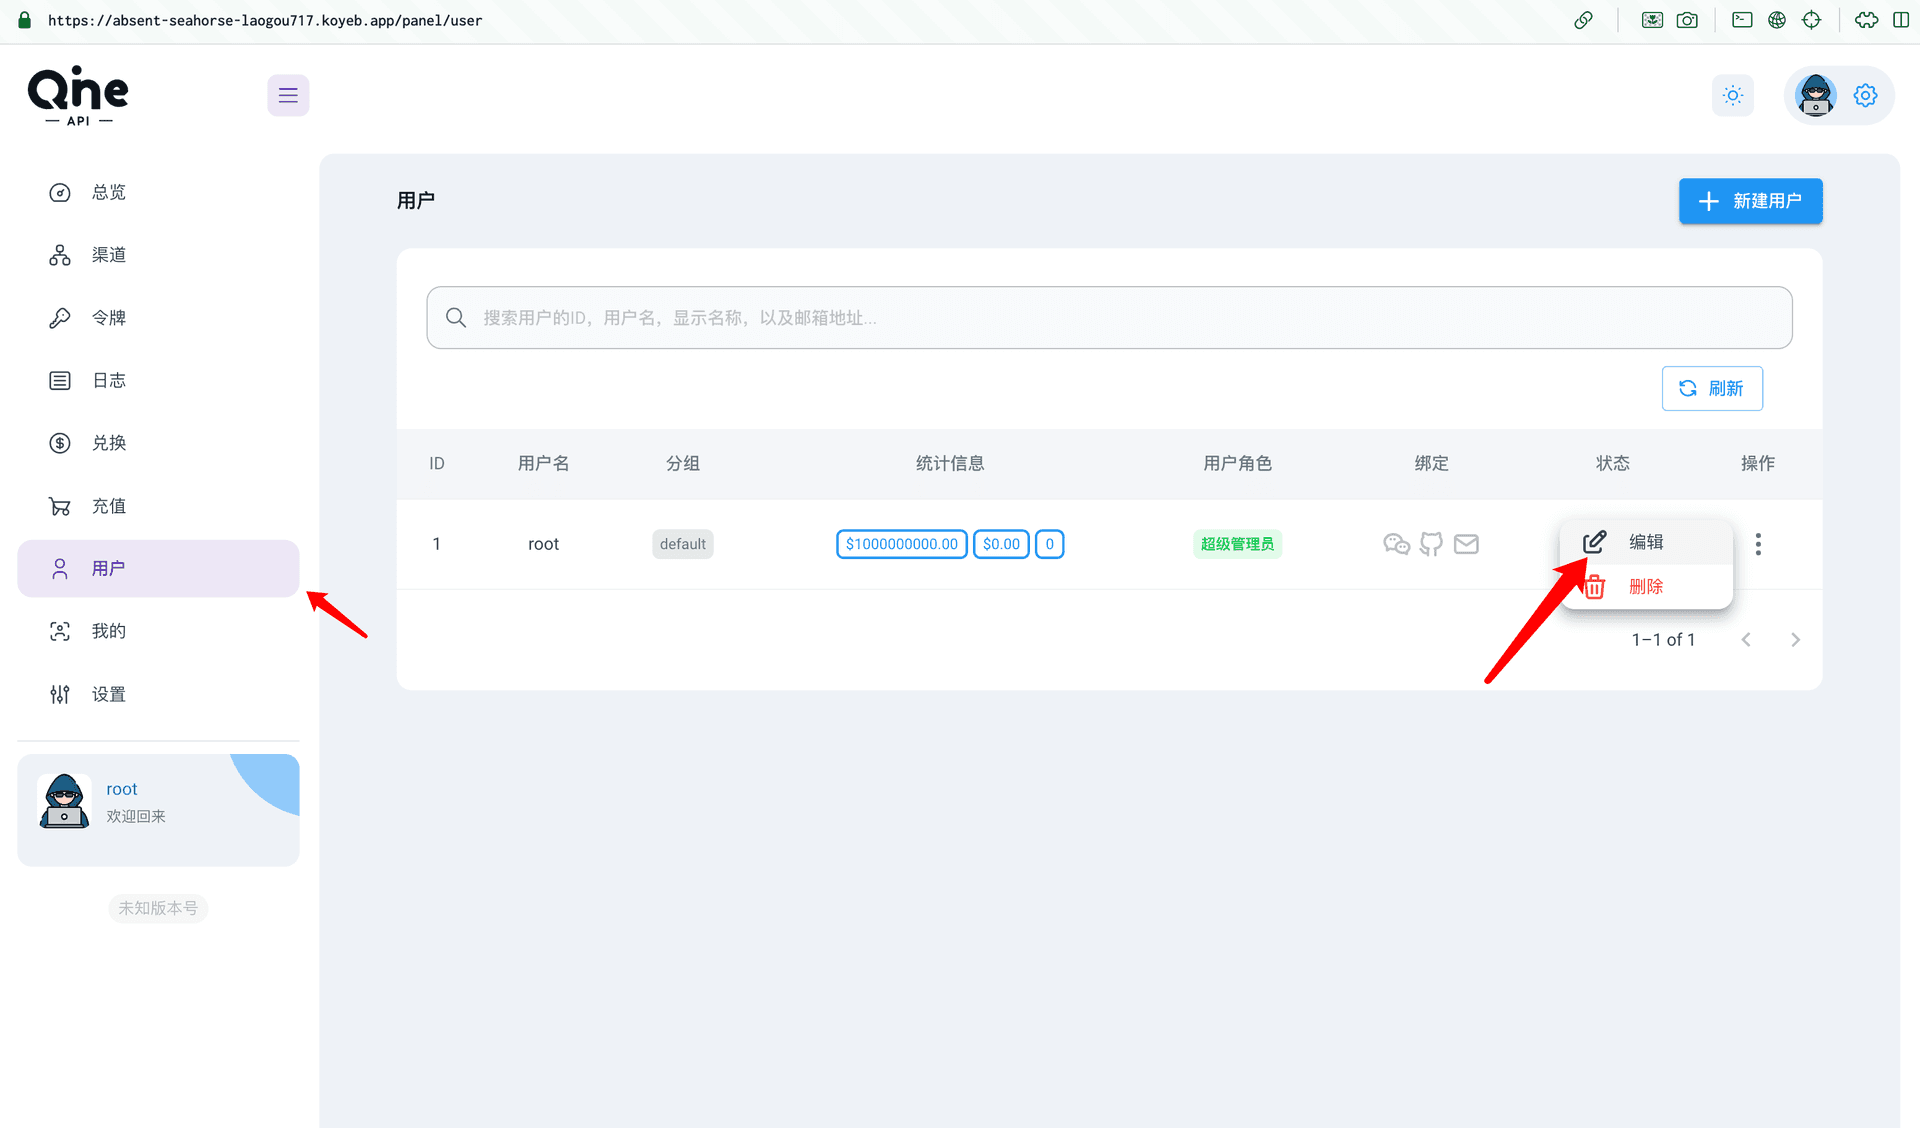Toggle the sidebar hamburger menu

(x=288, y=95)
